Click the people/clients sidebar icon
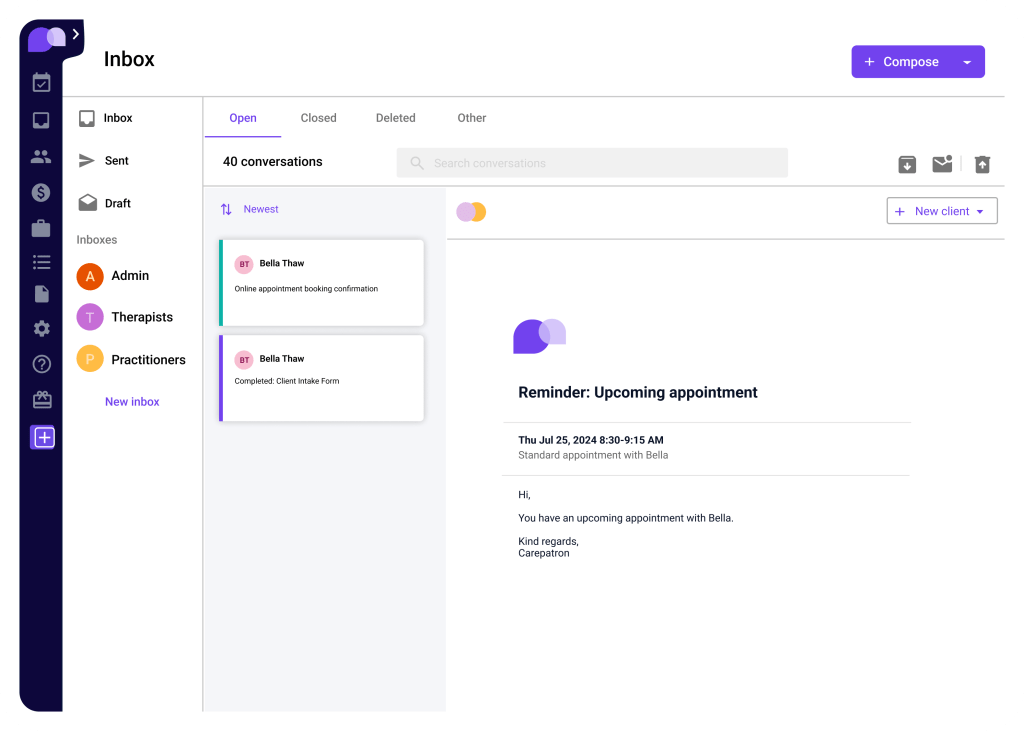This screenshot has width=1024, height=731. 41,156
